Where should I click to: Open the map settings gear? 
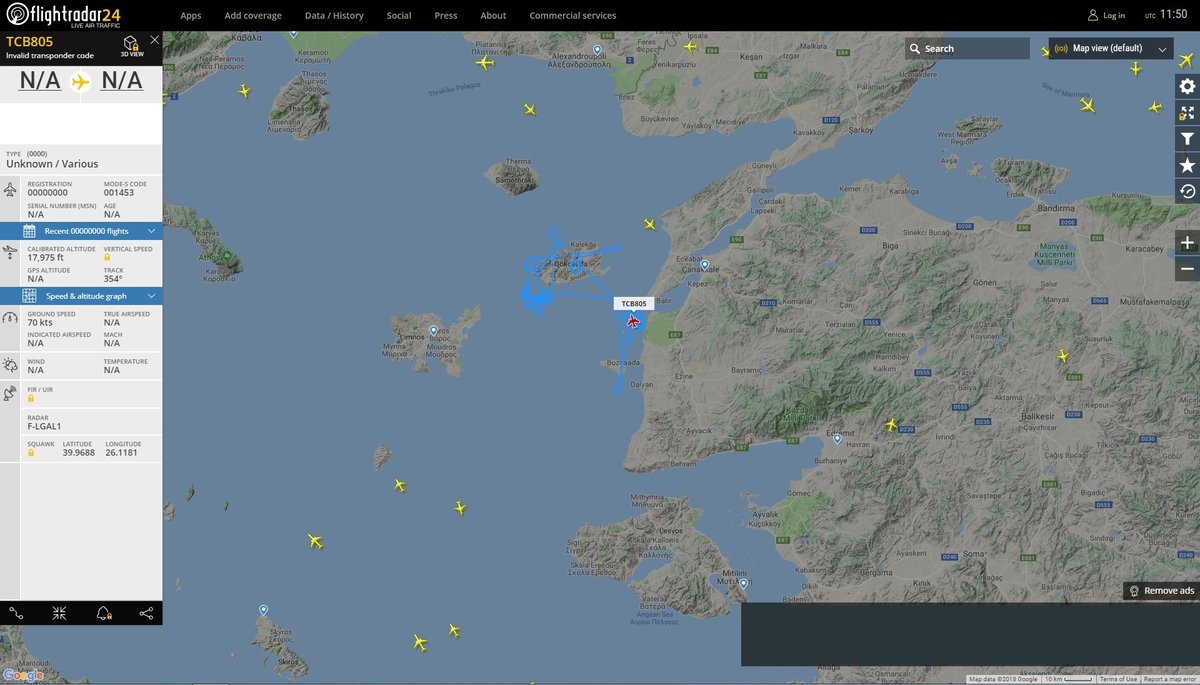[x=1187, y=87]
